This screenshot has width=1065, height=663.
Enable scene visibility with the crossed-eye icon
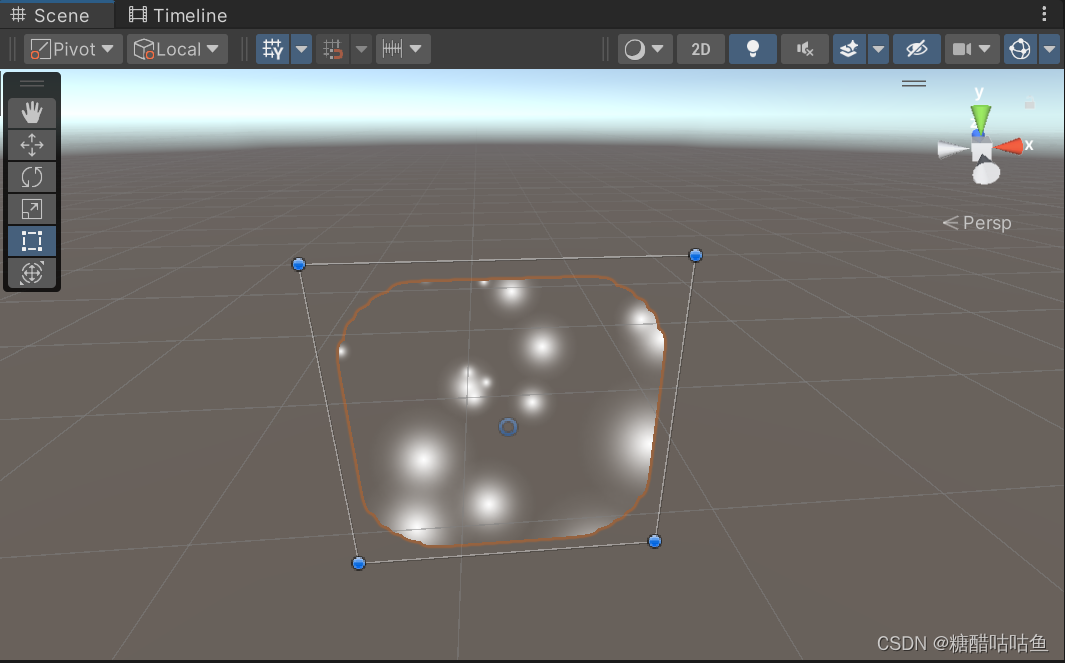click(916, 48)
